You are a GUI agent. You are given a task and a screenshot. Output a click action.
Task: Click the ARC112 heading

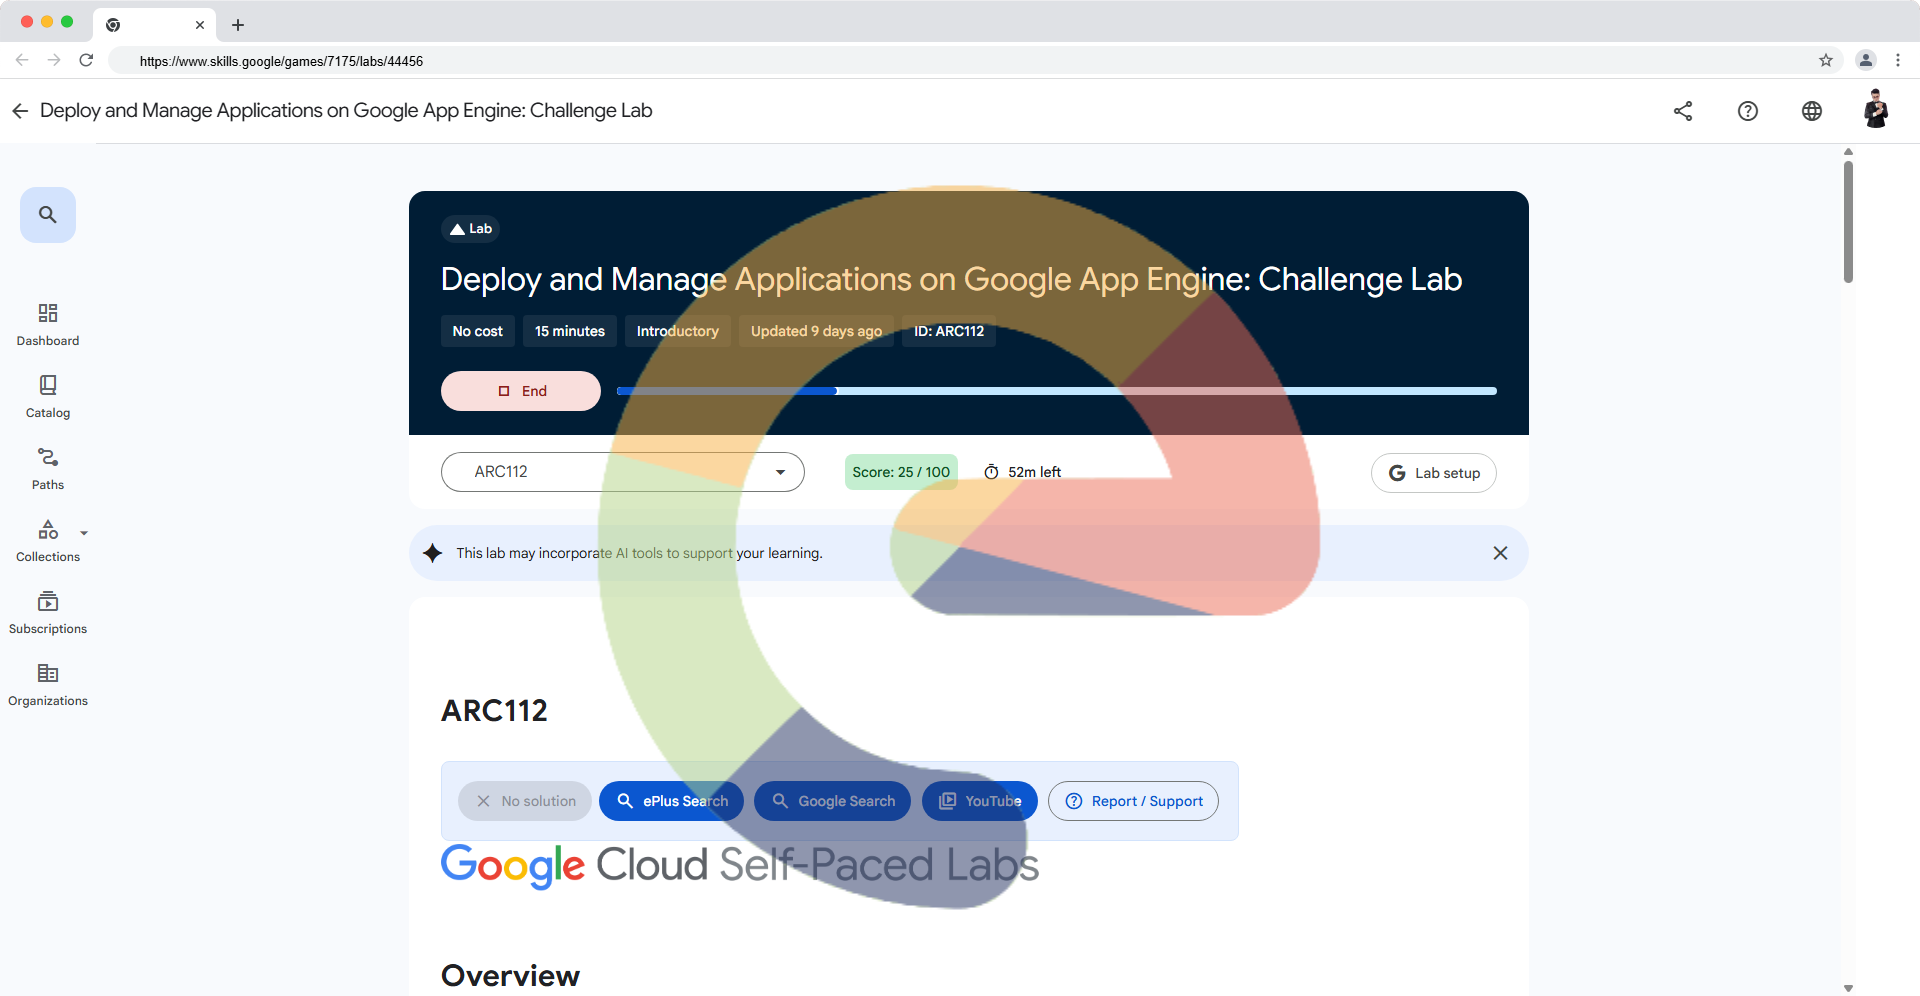point(494,711)
